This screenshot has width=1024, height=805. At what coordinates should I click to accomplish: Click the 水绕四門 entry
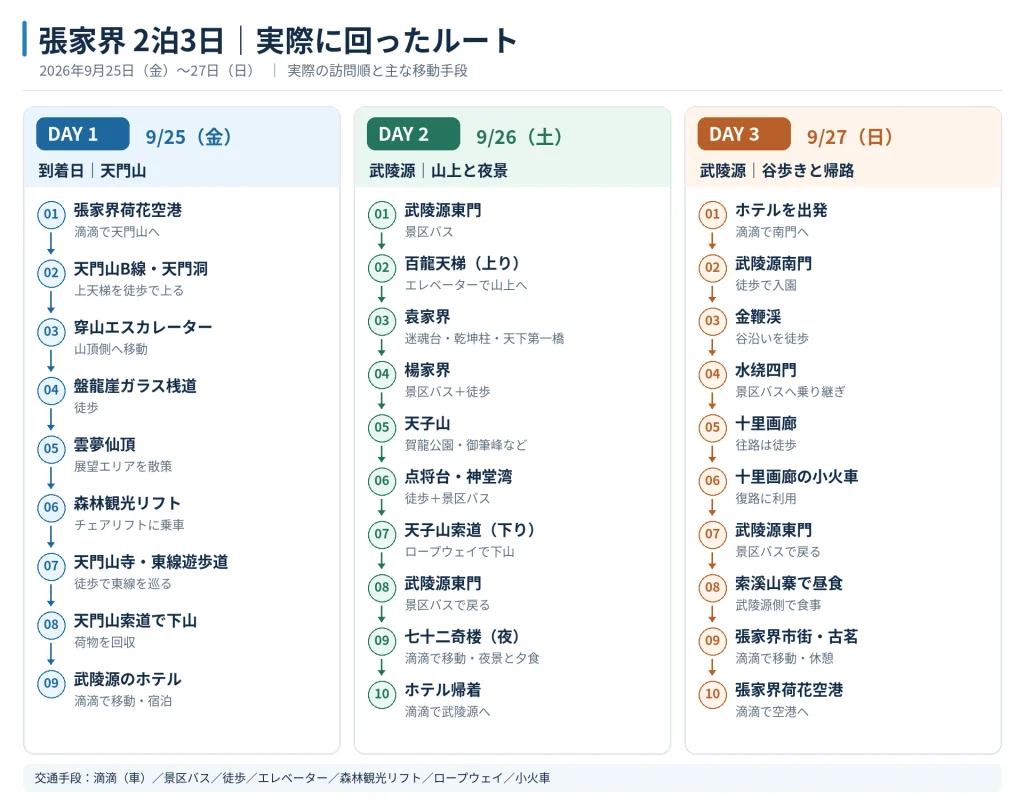765,370
